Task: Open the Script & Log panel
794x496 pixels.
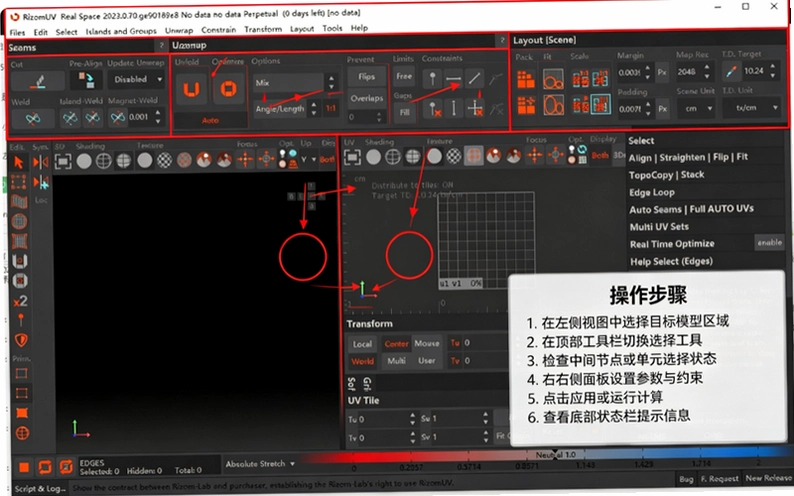Action: (x=41, y=488)
